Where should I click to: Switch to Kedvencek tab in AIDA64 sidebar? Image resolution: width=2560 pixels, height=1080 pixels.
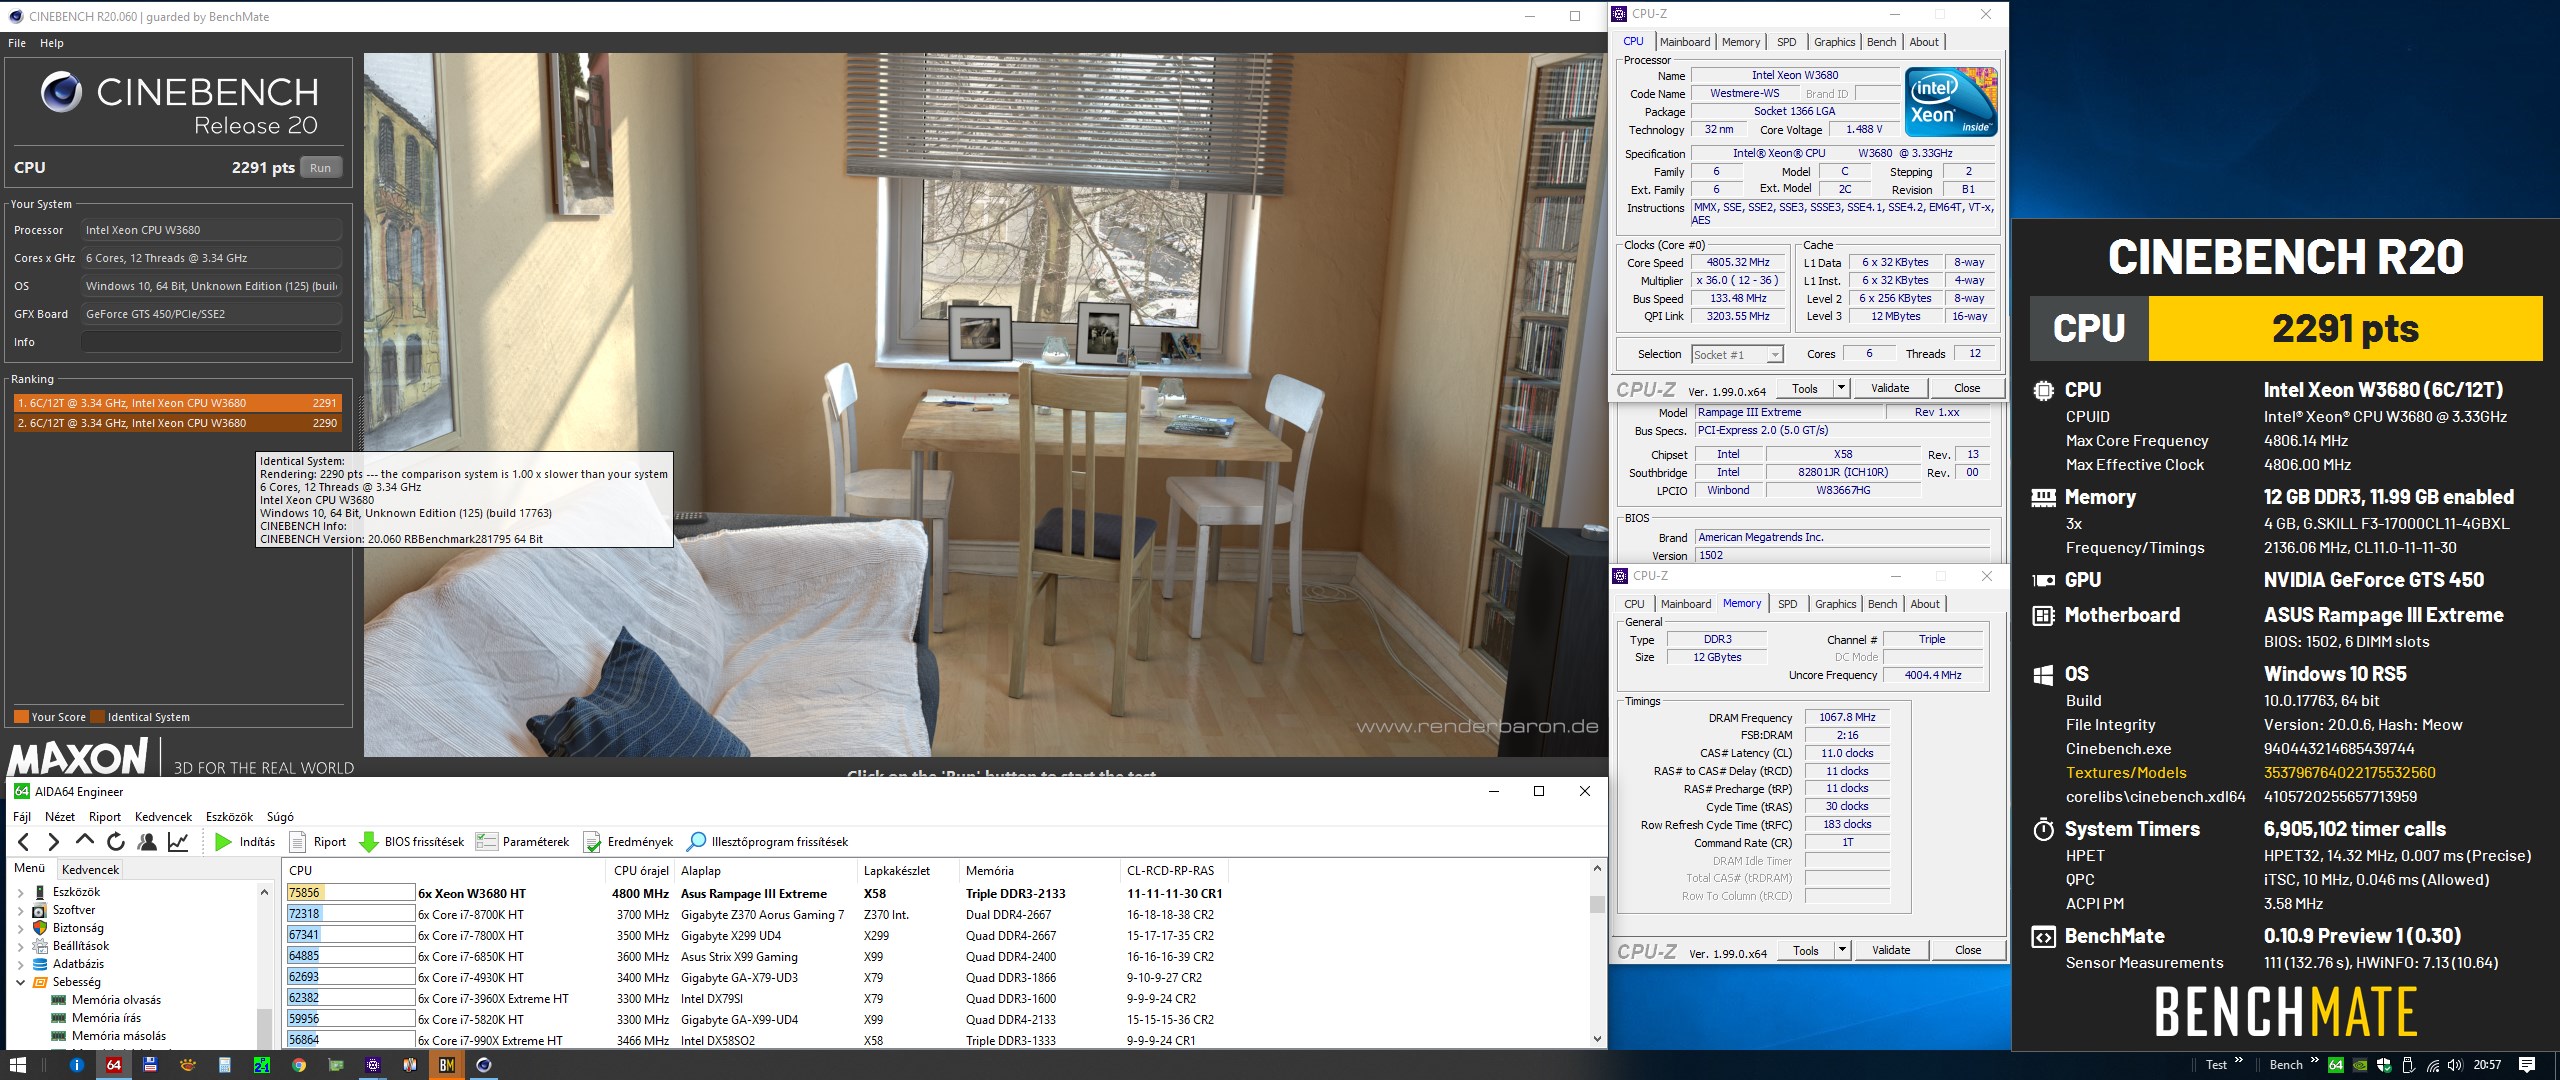pyautogui.click(x=90, y=870)
